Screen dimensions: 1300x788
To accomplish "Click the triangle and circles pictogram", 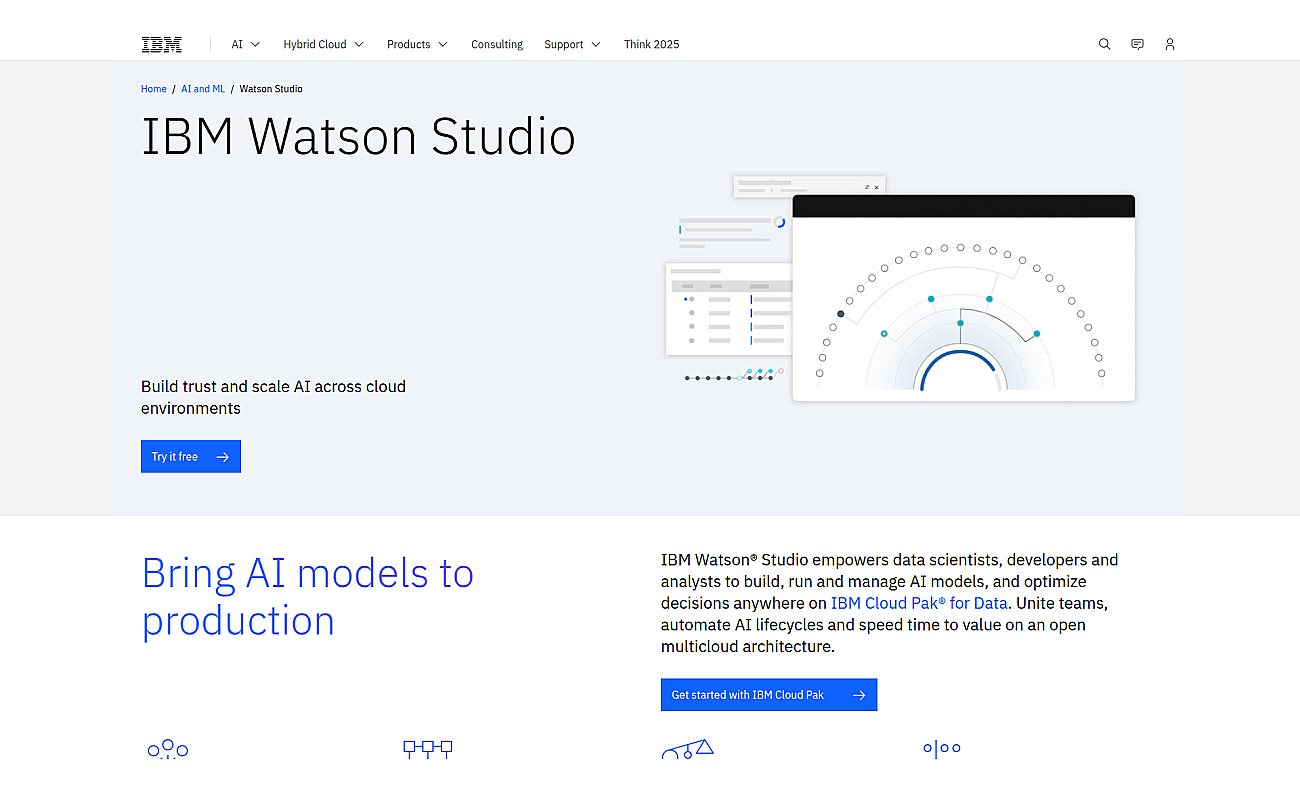I will click(x=688, y=749).
